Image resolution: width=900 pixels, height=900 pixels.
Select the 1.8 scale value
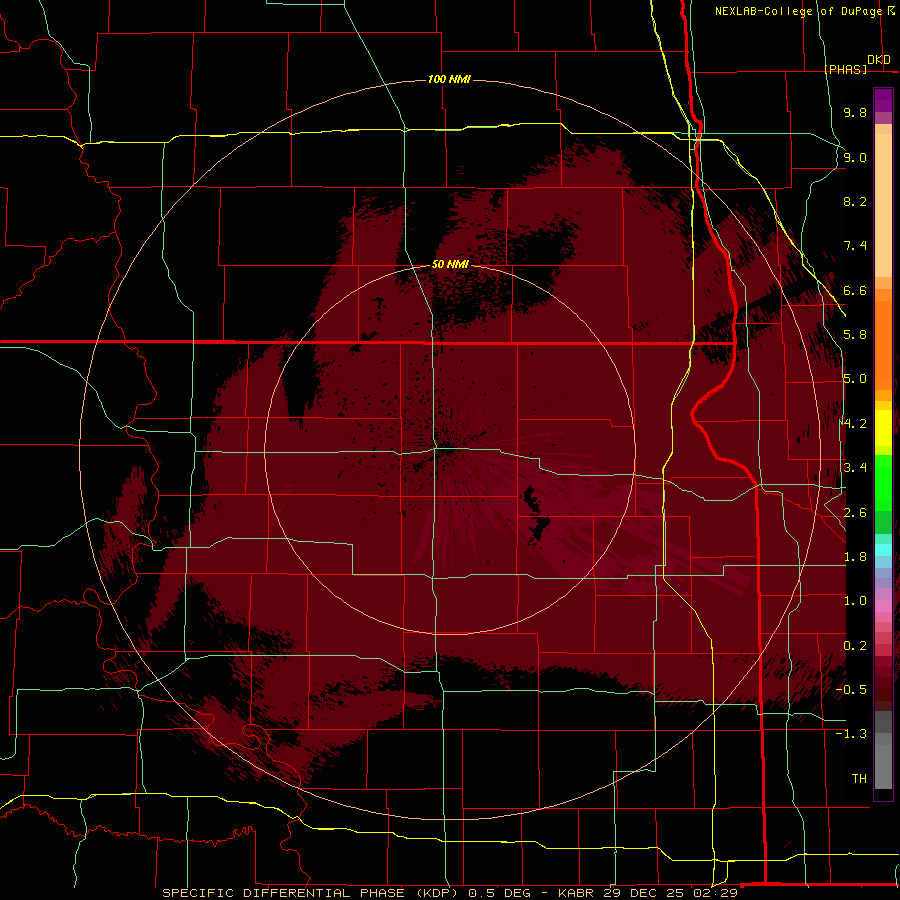click(x=855, y=557)
